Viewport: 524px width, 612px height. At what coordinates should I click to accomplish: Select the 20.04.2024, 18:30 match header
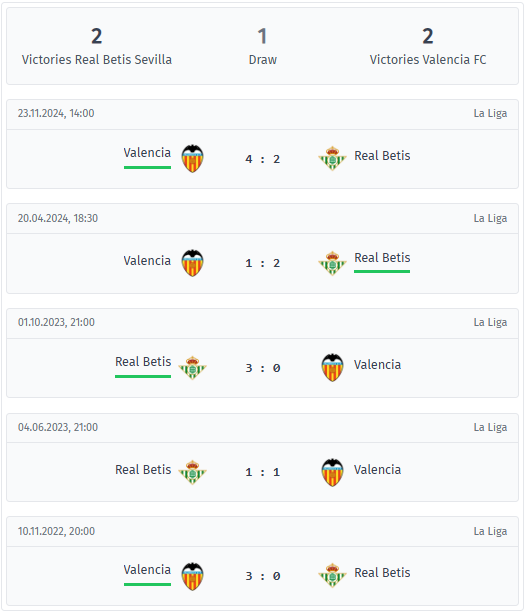tap(262, 218)
